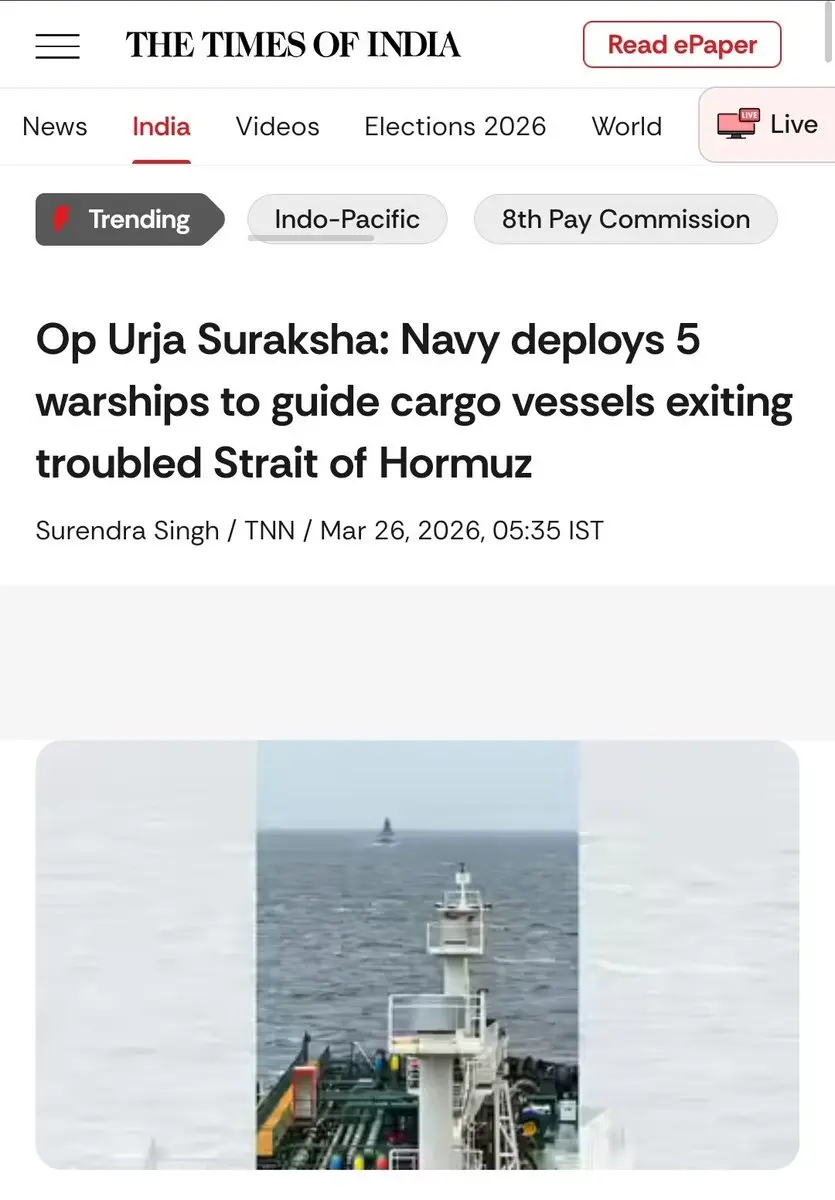Tap the Live TV icon

[738, 124]
